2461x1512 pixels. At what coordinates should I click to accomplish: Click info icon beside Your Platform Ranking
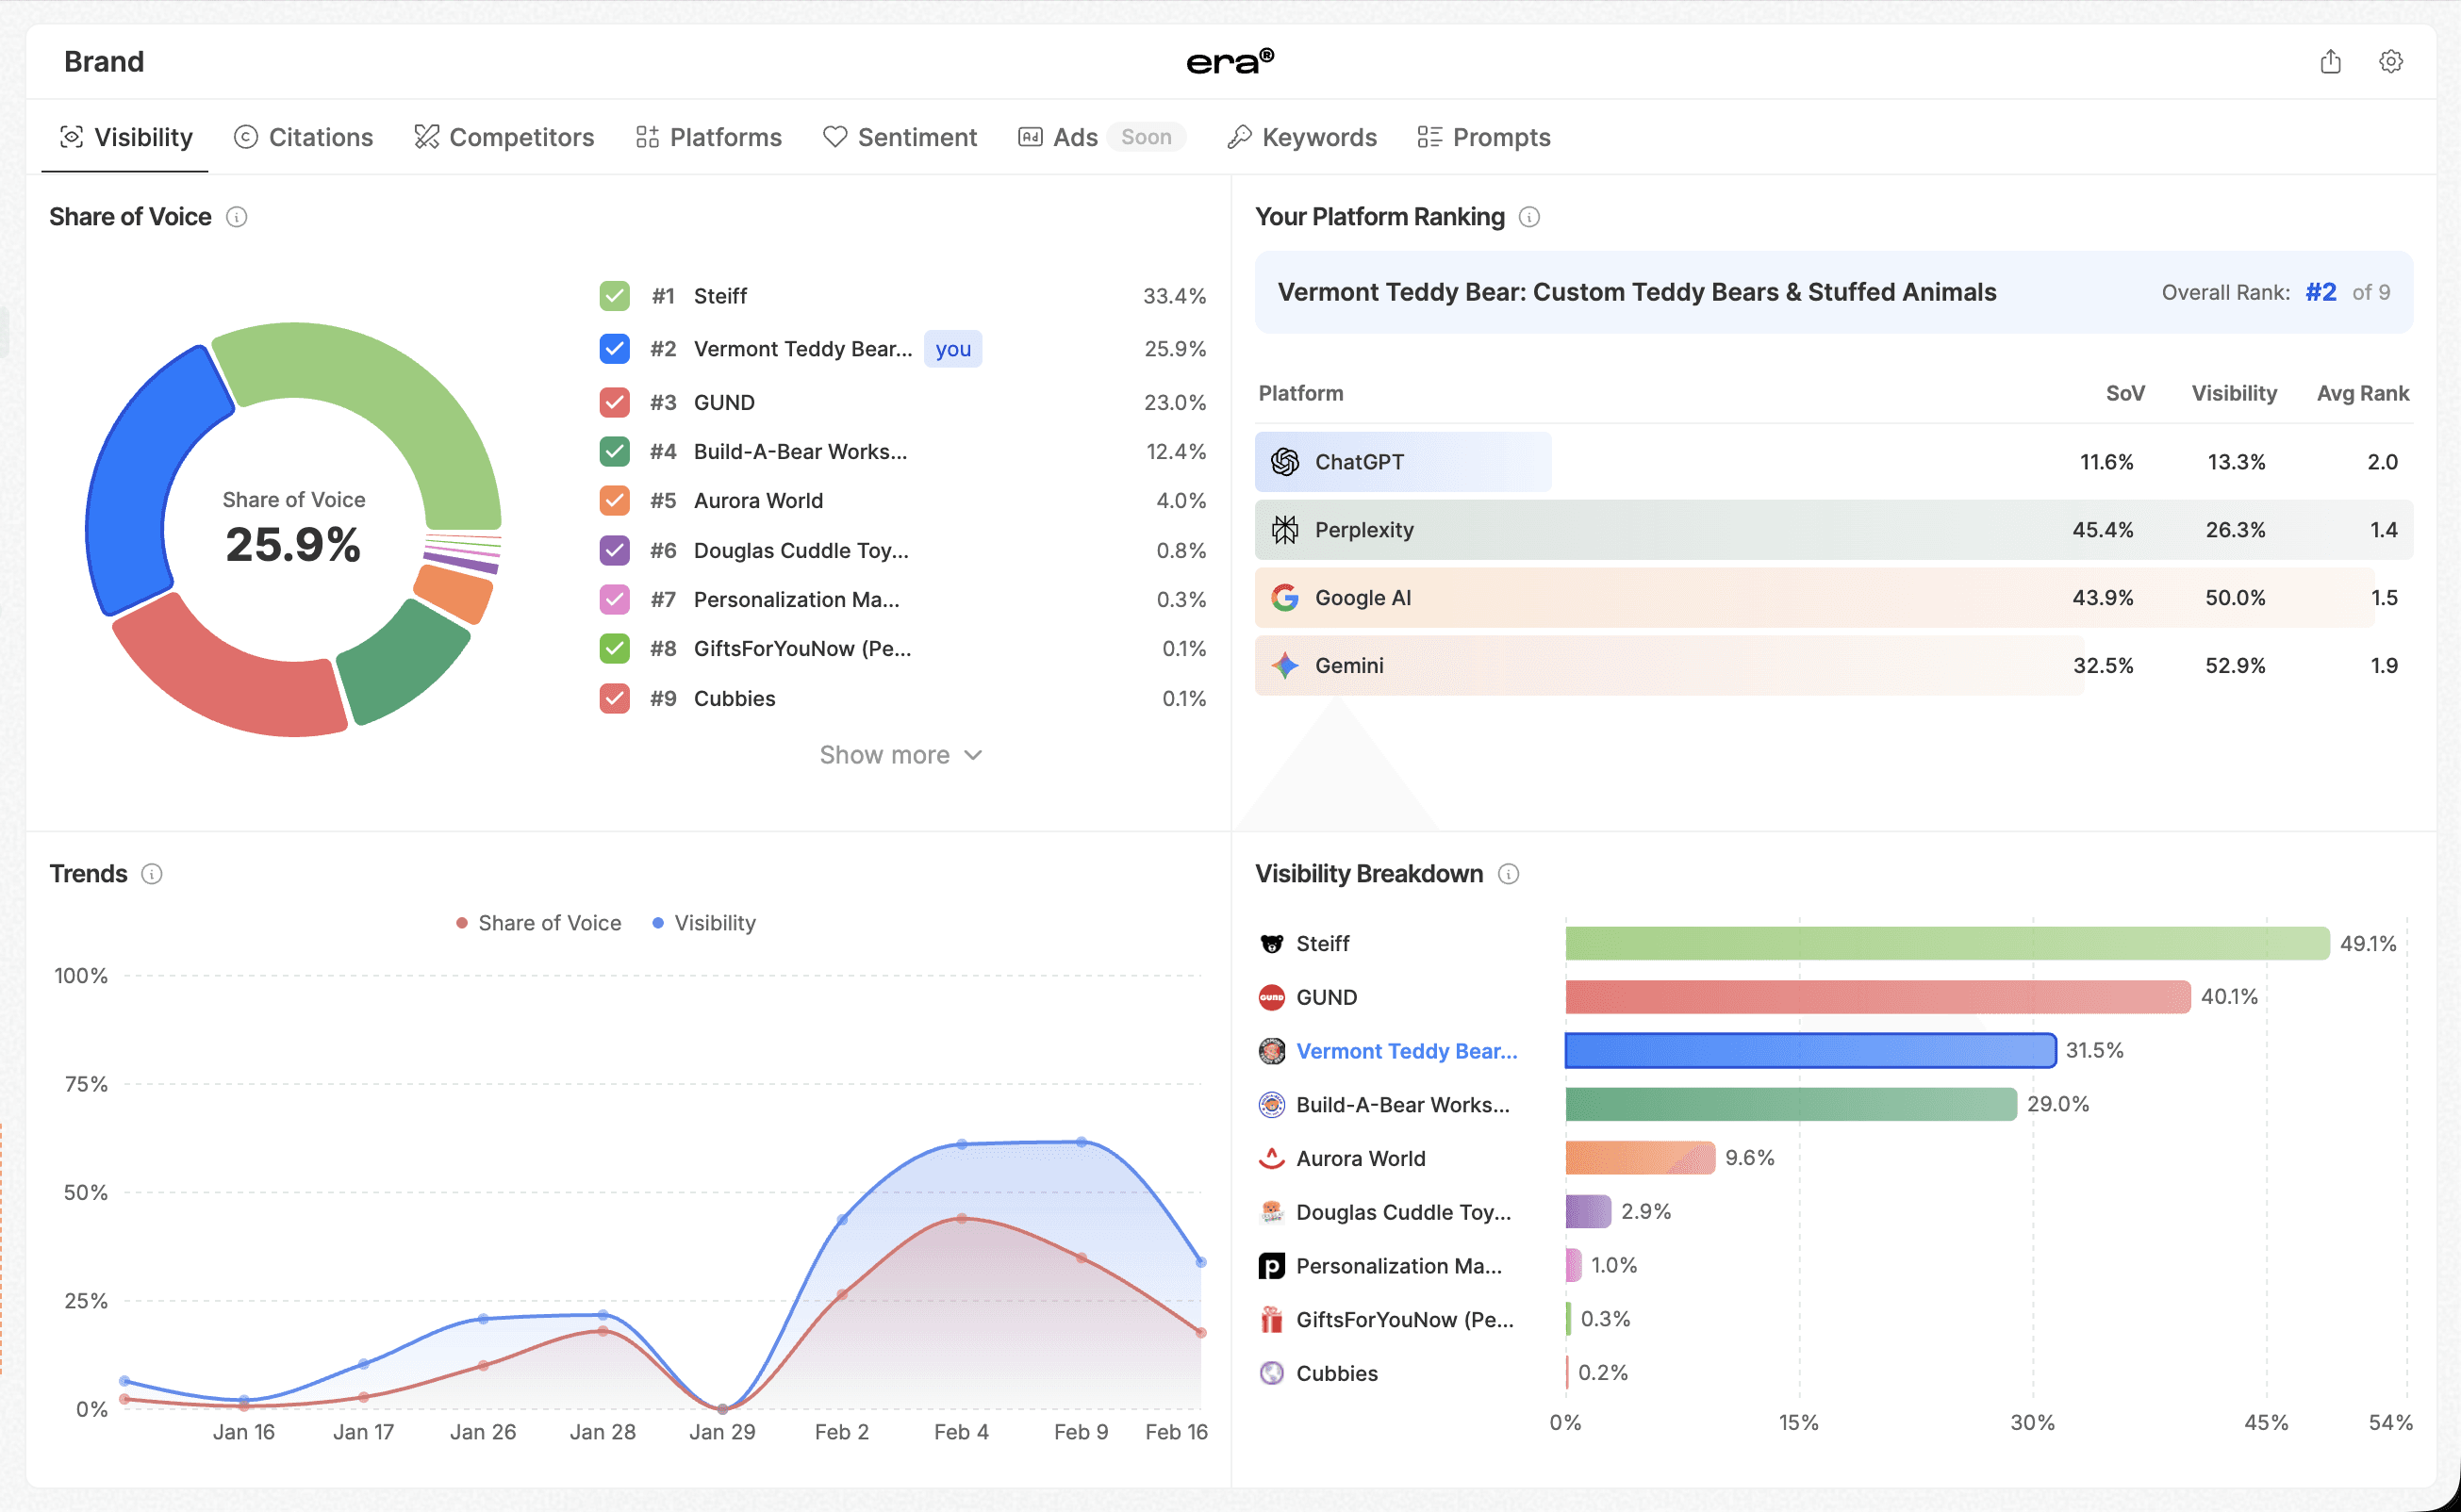pyautogui.click(x=1529, y=217)
